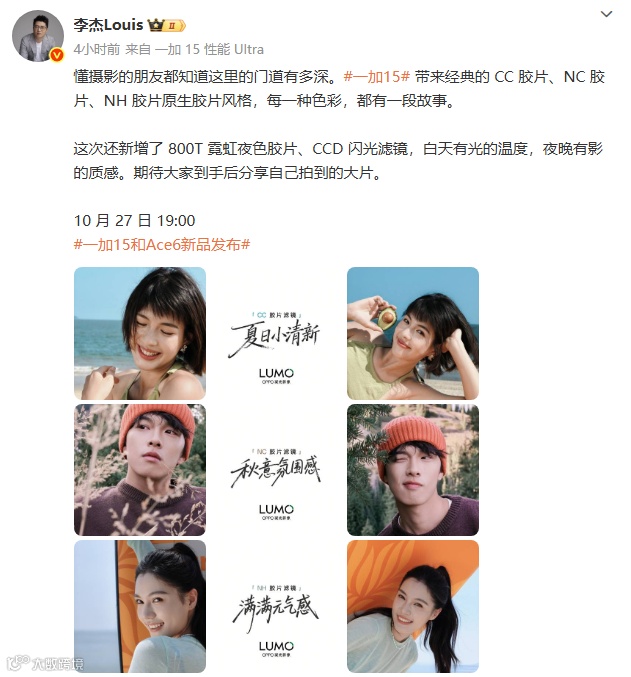631x677 pixels.
Task: Open the 李杰Louis username link
Action: pyautogui.click(x=108, y=25)
